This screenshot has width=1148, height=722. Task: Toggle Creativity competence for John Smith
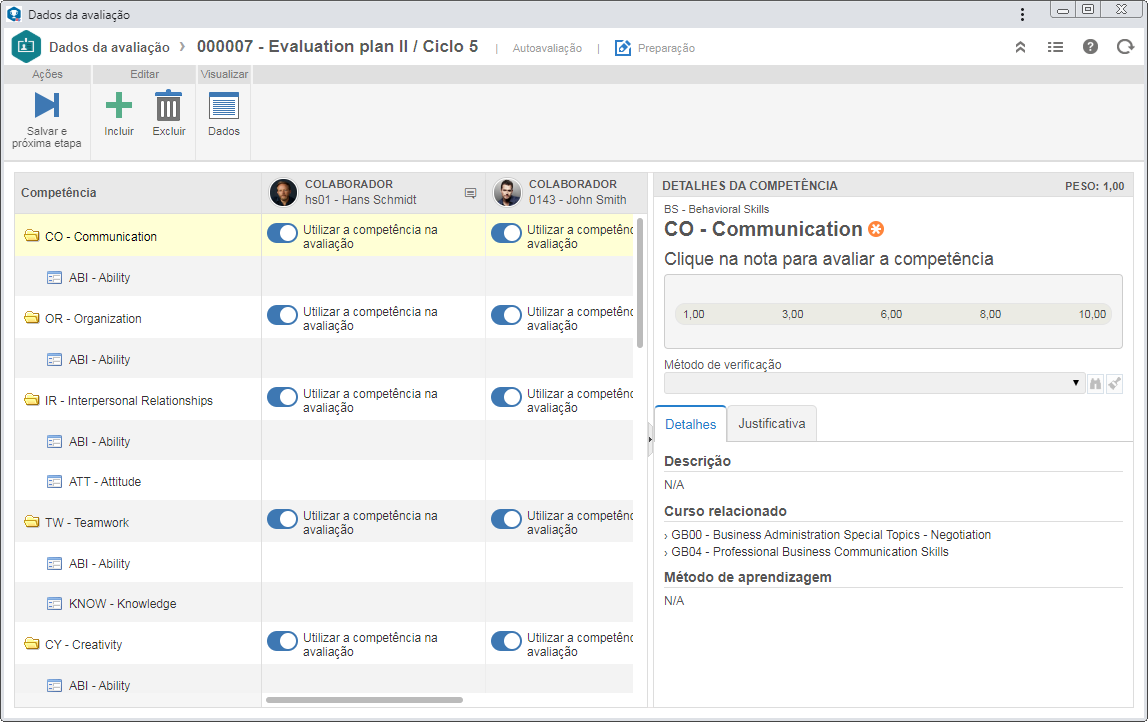(506, 641)
